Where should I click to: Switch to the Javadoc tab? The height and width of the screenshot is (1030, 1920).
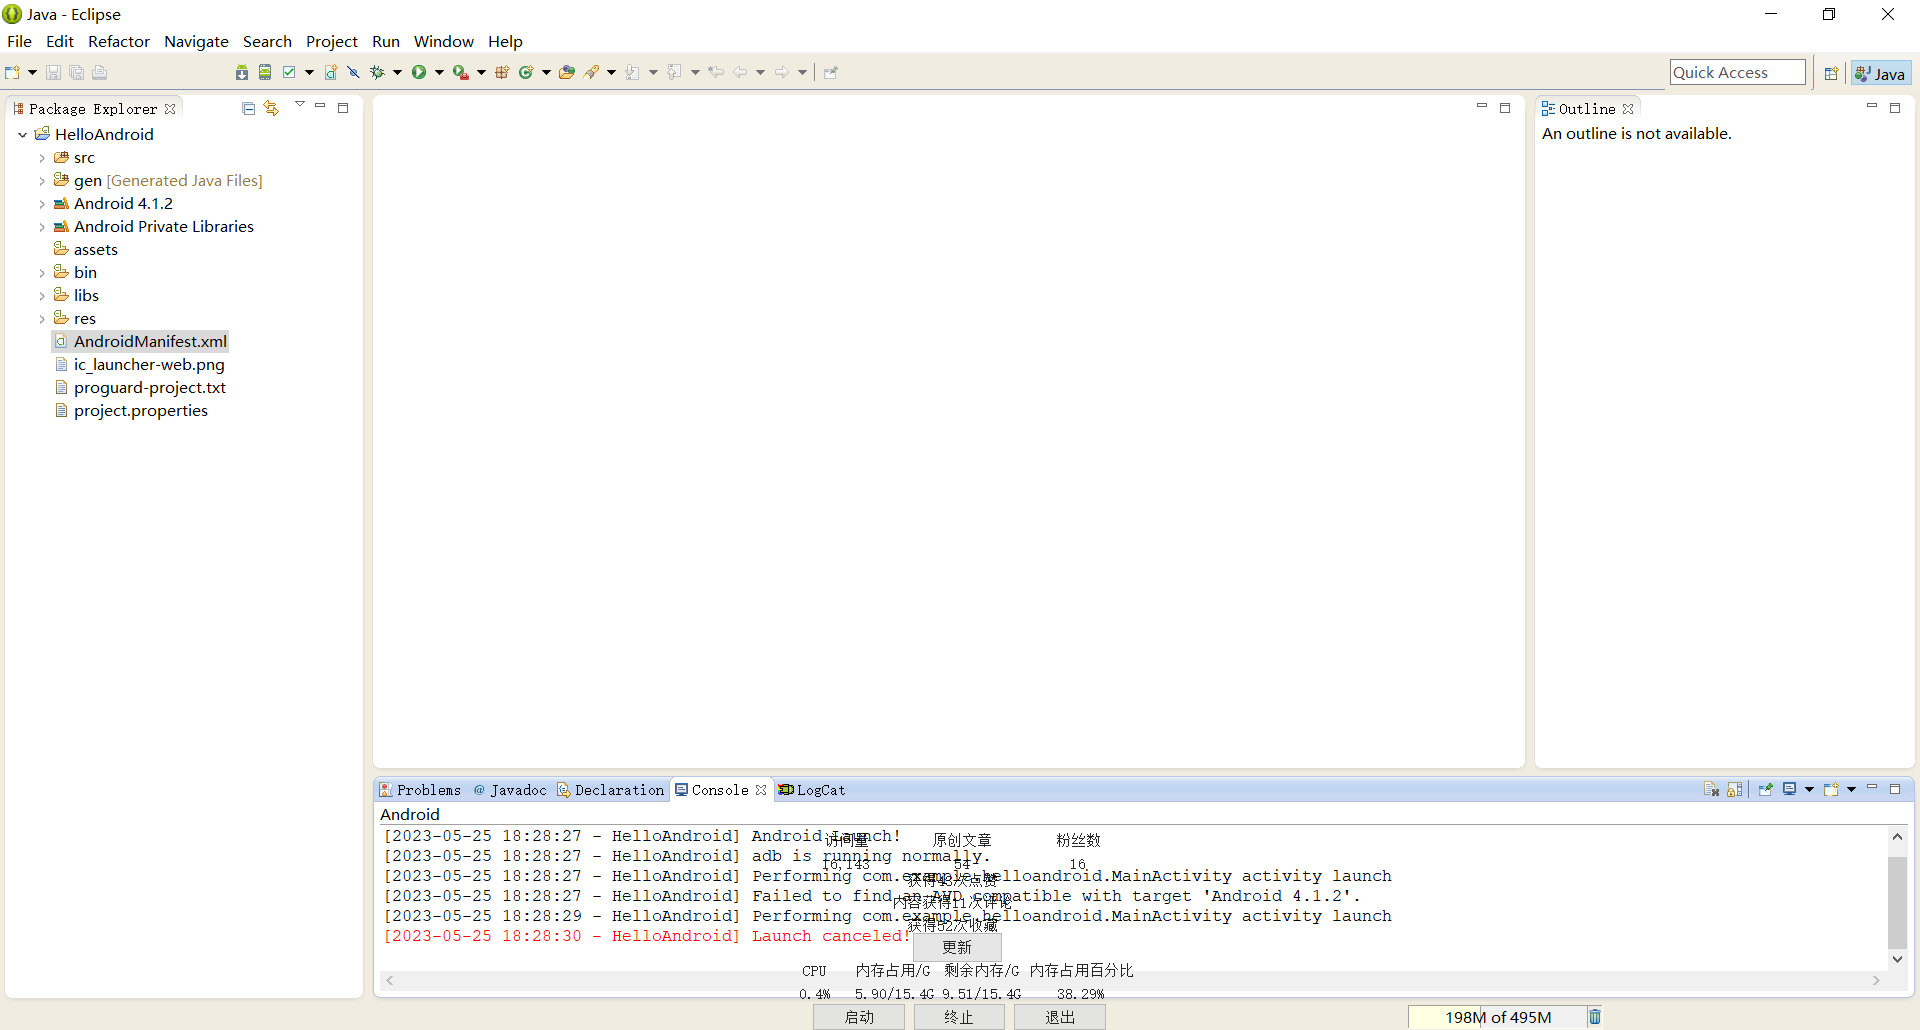click(x=510, y=790)
